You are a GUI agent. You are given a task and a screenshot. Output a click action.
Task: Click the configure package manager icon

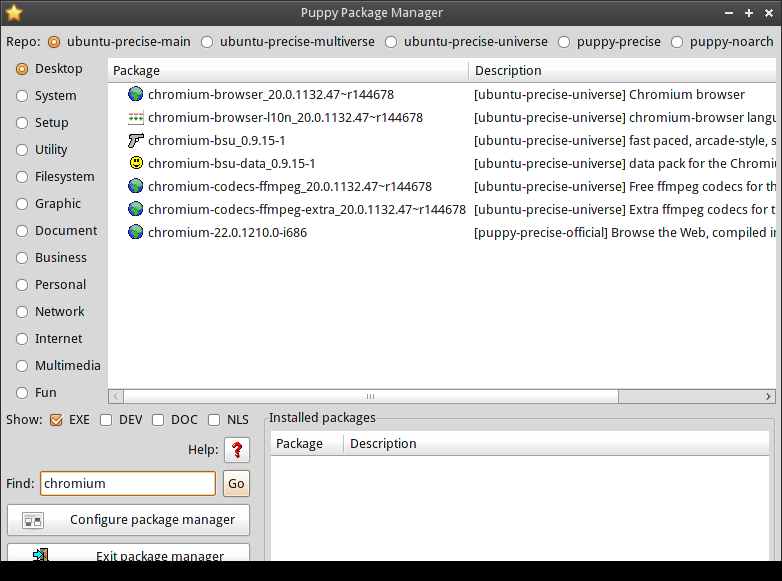(33, 521)
